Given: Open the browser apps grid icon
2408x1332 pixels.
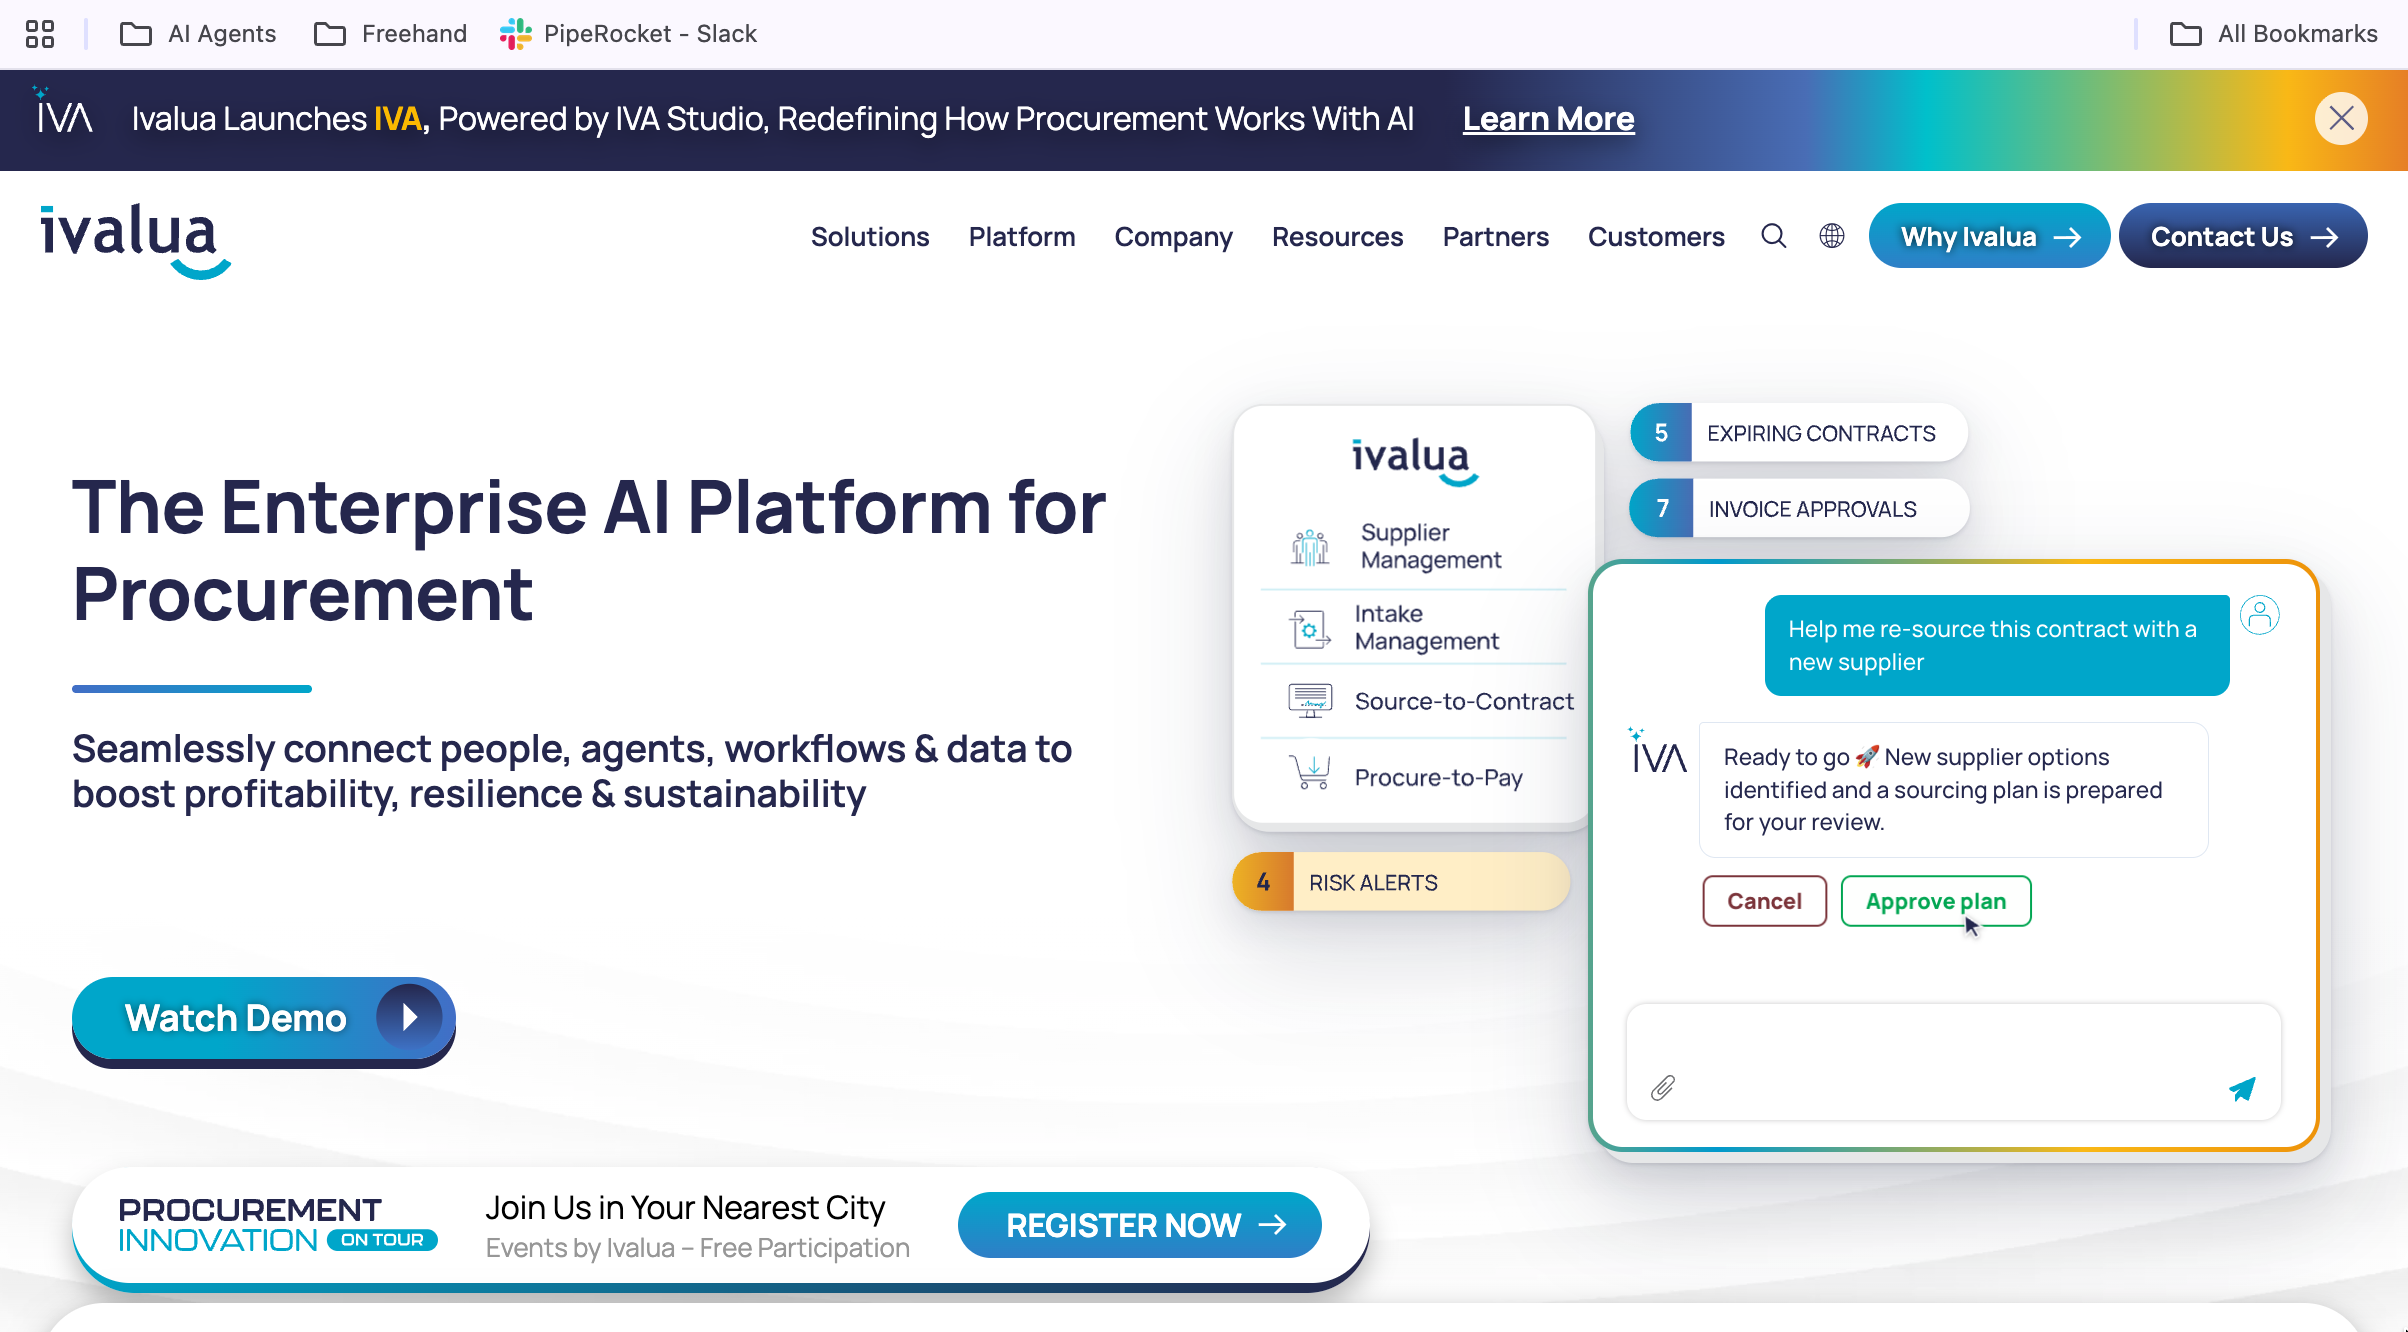Looking at the screenshot, I should pos(40,34).
